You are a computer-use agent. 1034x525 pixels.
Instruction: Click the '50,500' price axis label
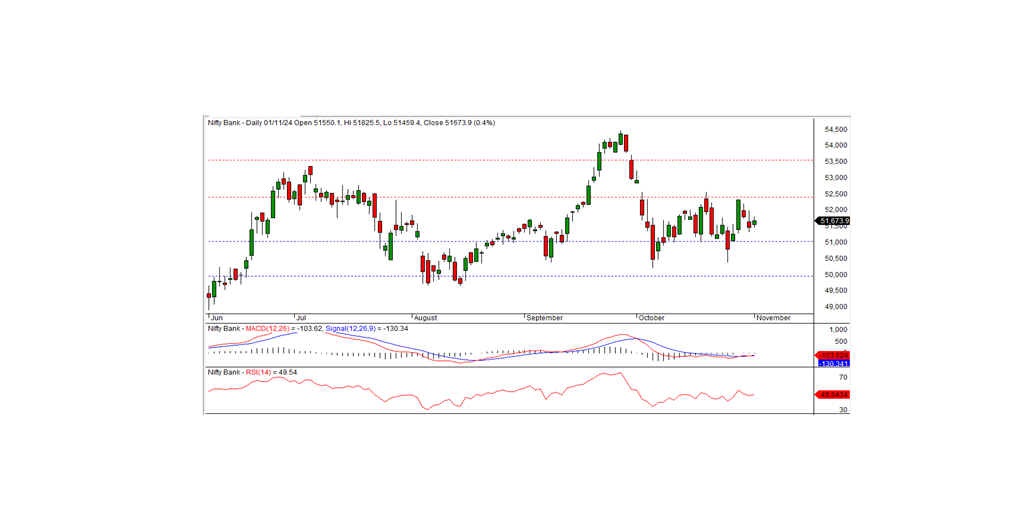coord(836,259)
